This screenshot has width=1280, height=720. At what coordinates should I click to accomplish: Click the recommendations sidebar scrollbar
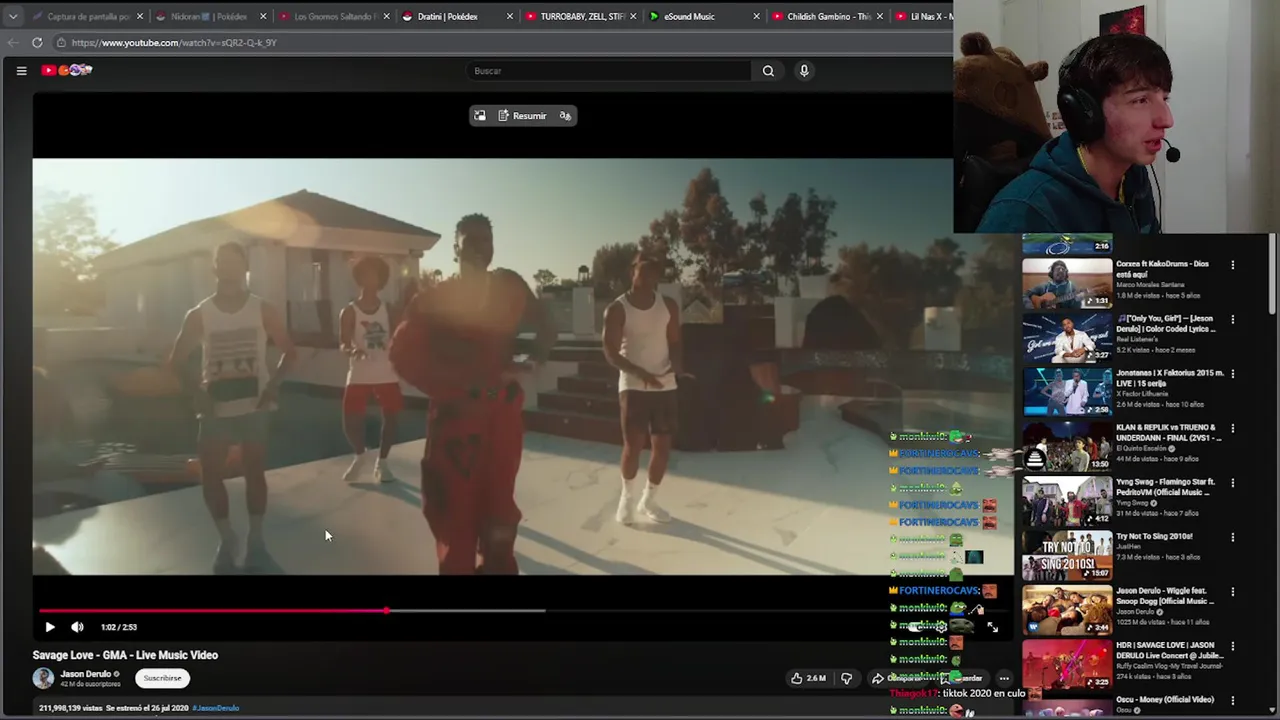click(x=1271, y=275)
